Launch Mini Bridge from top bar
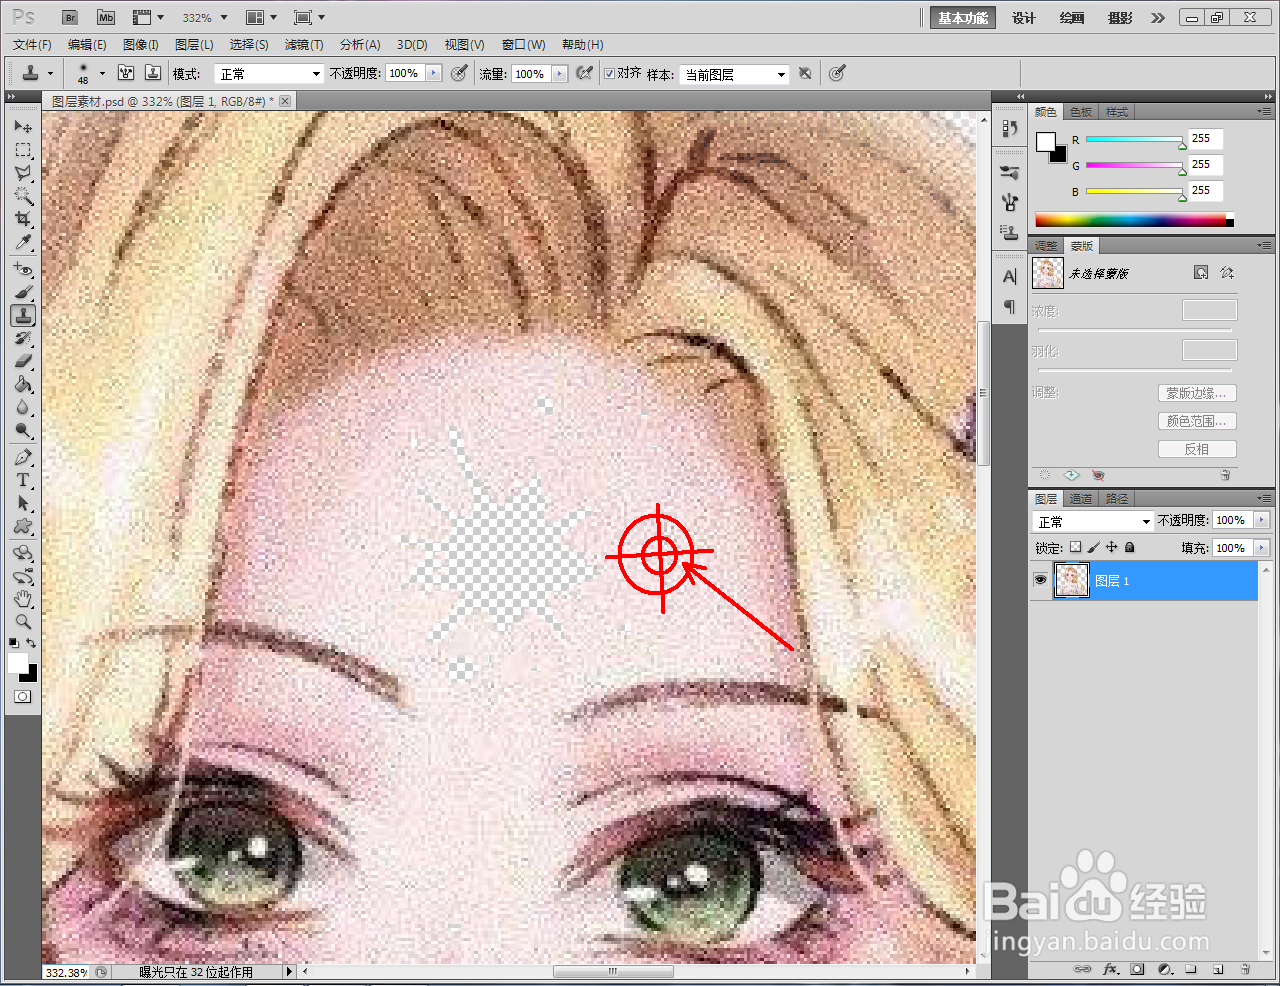This screenshot has width=1280, height=986. [x=106, y=17]
